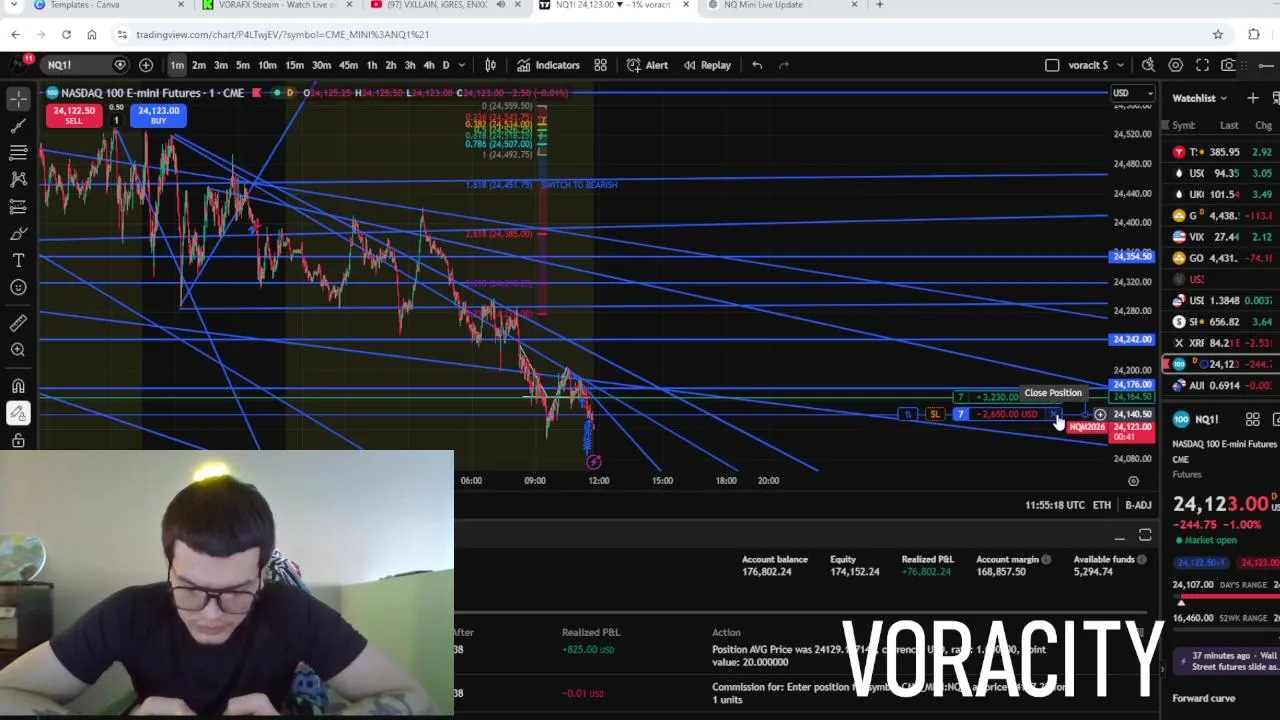Start bar Replay mode
Viewport: 1280px width, 720px height.
(x=707, y=65)
